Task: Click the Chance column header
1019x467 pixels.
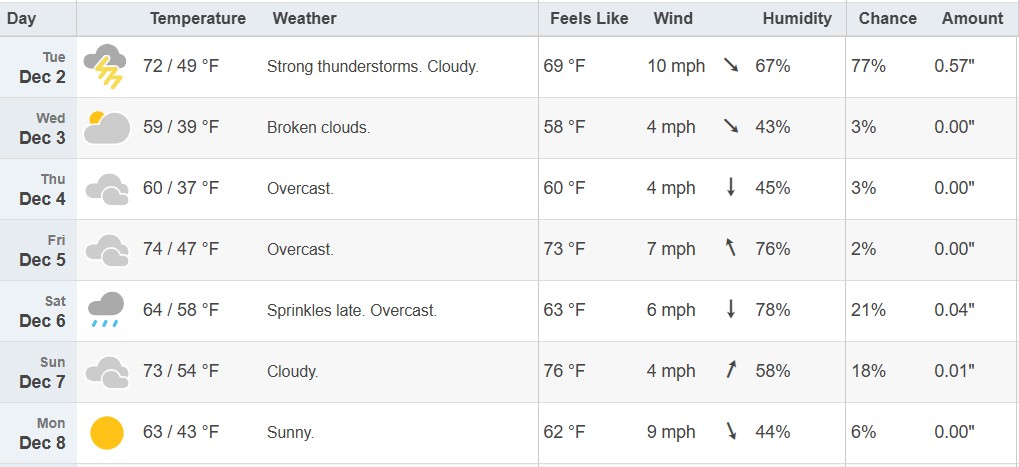Action: click(887, 18)
